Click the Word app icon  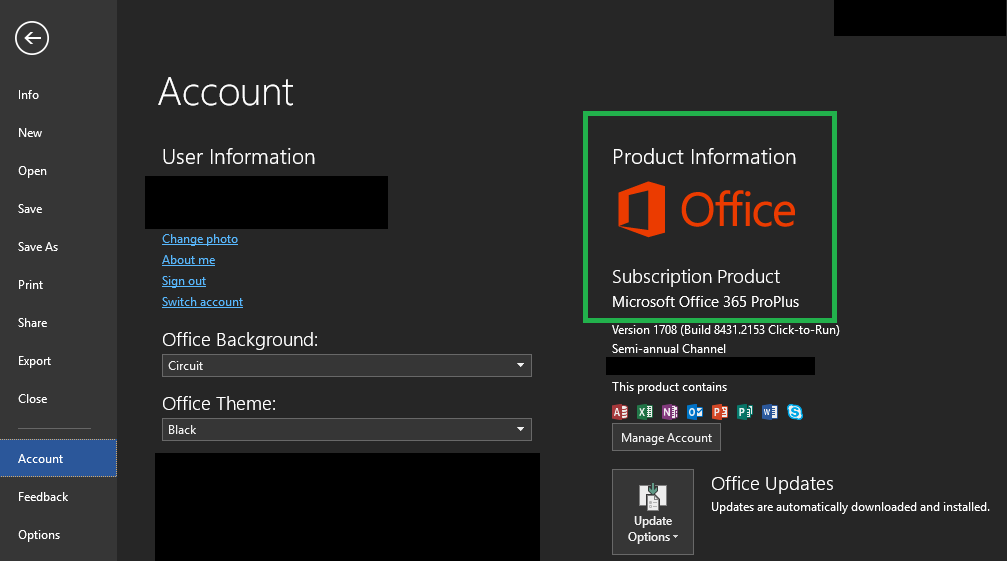click(770, 412)
